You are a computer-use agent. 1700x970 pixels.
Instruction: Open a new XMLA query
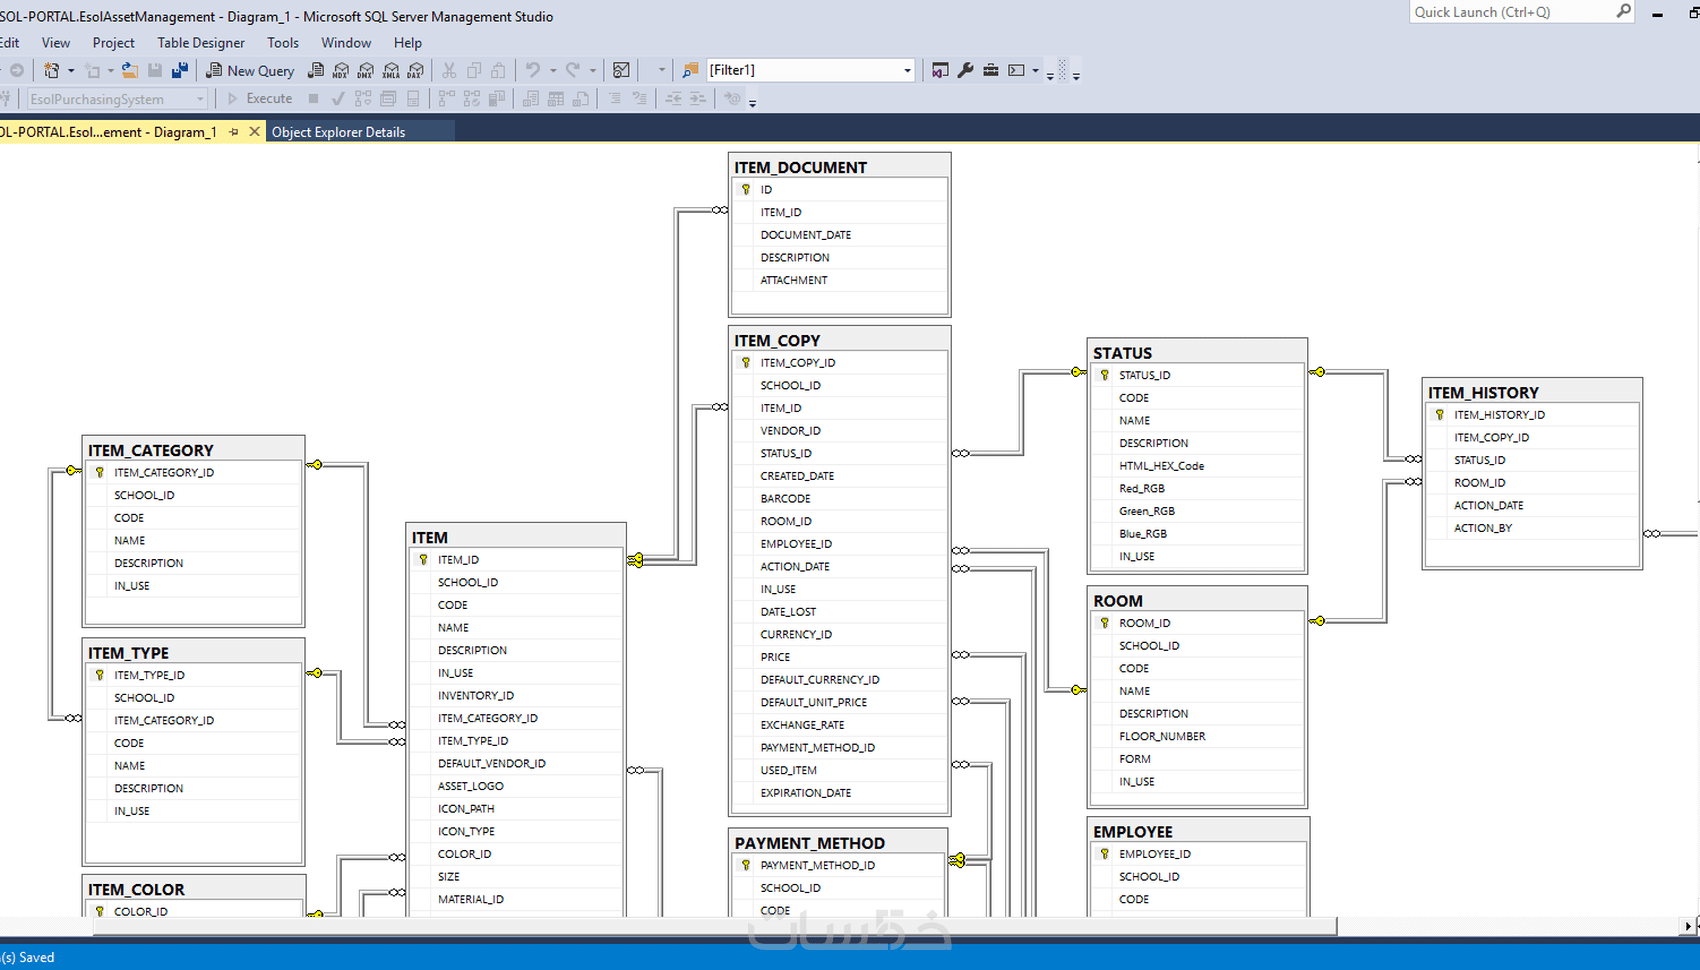391,70
